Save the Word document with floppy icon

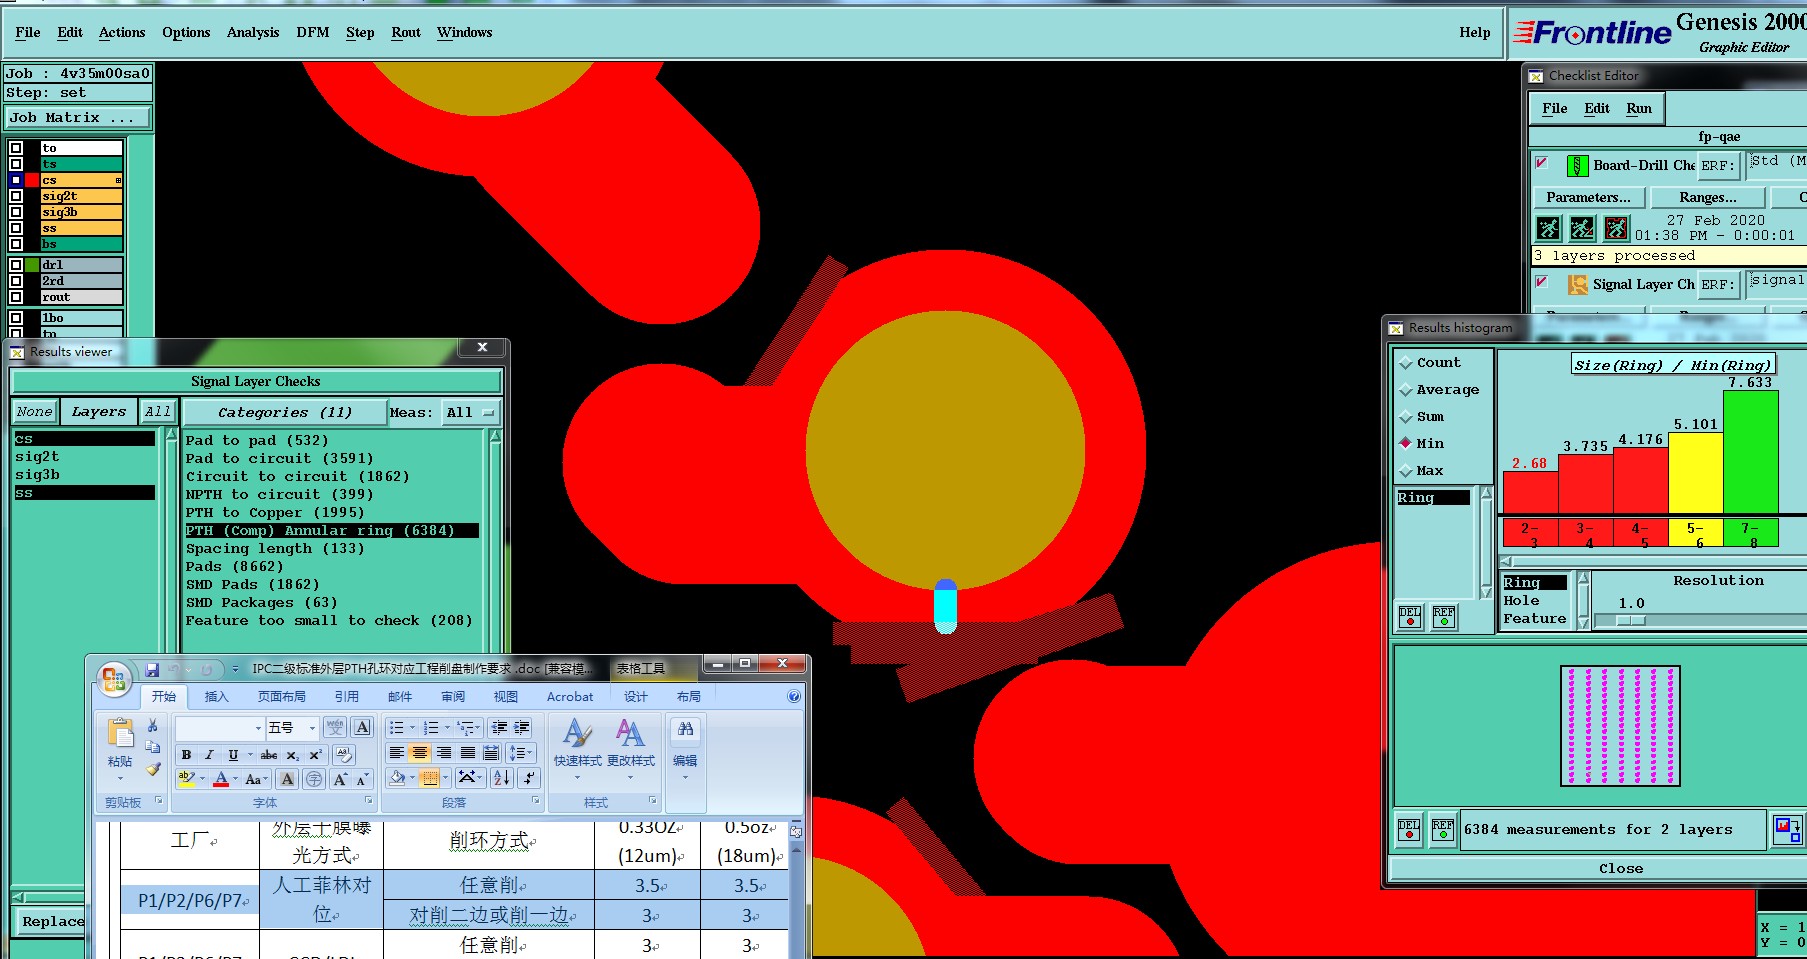point(153,669)
